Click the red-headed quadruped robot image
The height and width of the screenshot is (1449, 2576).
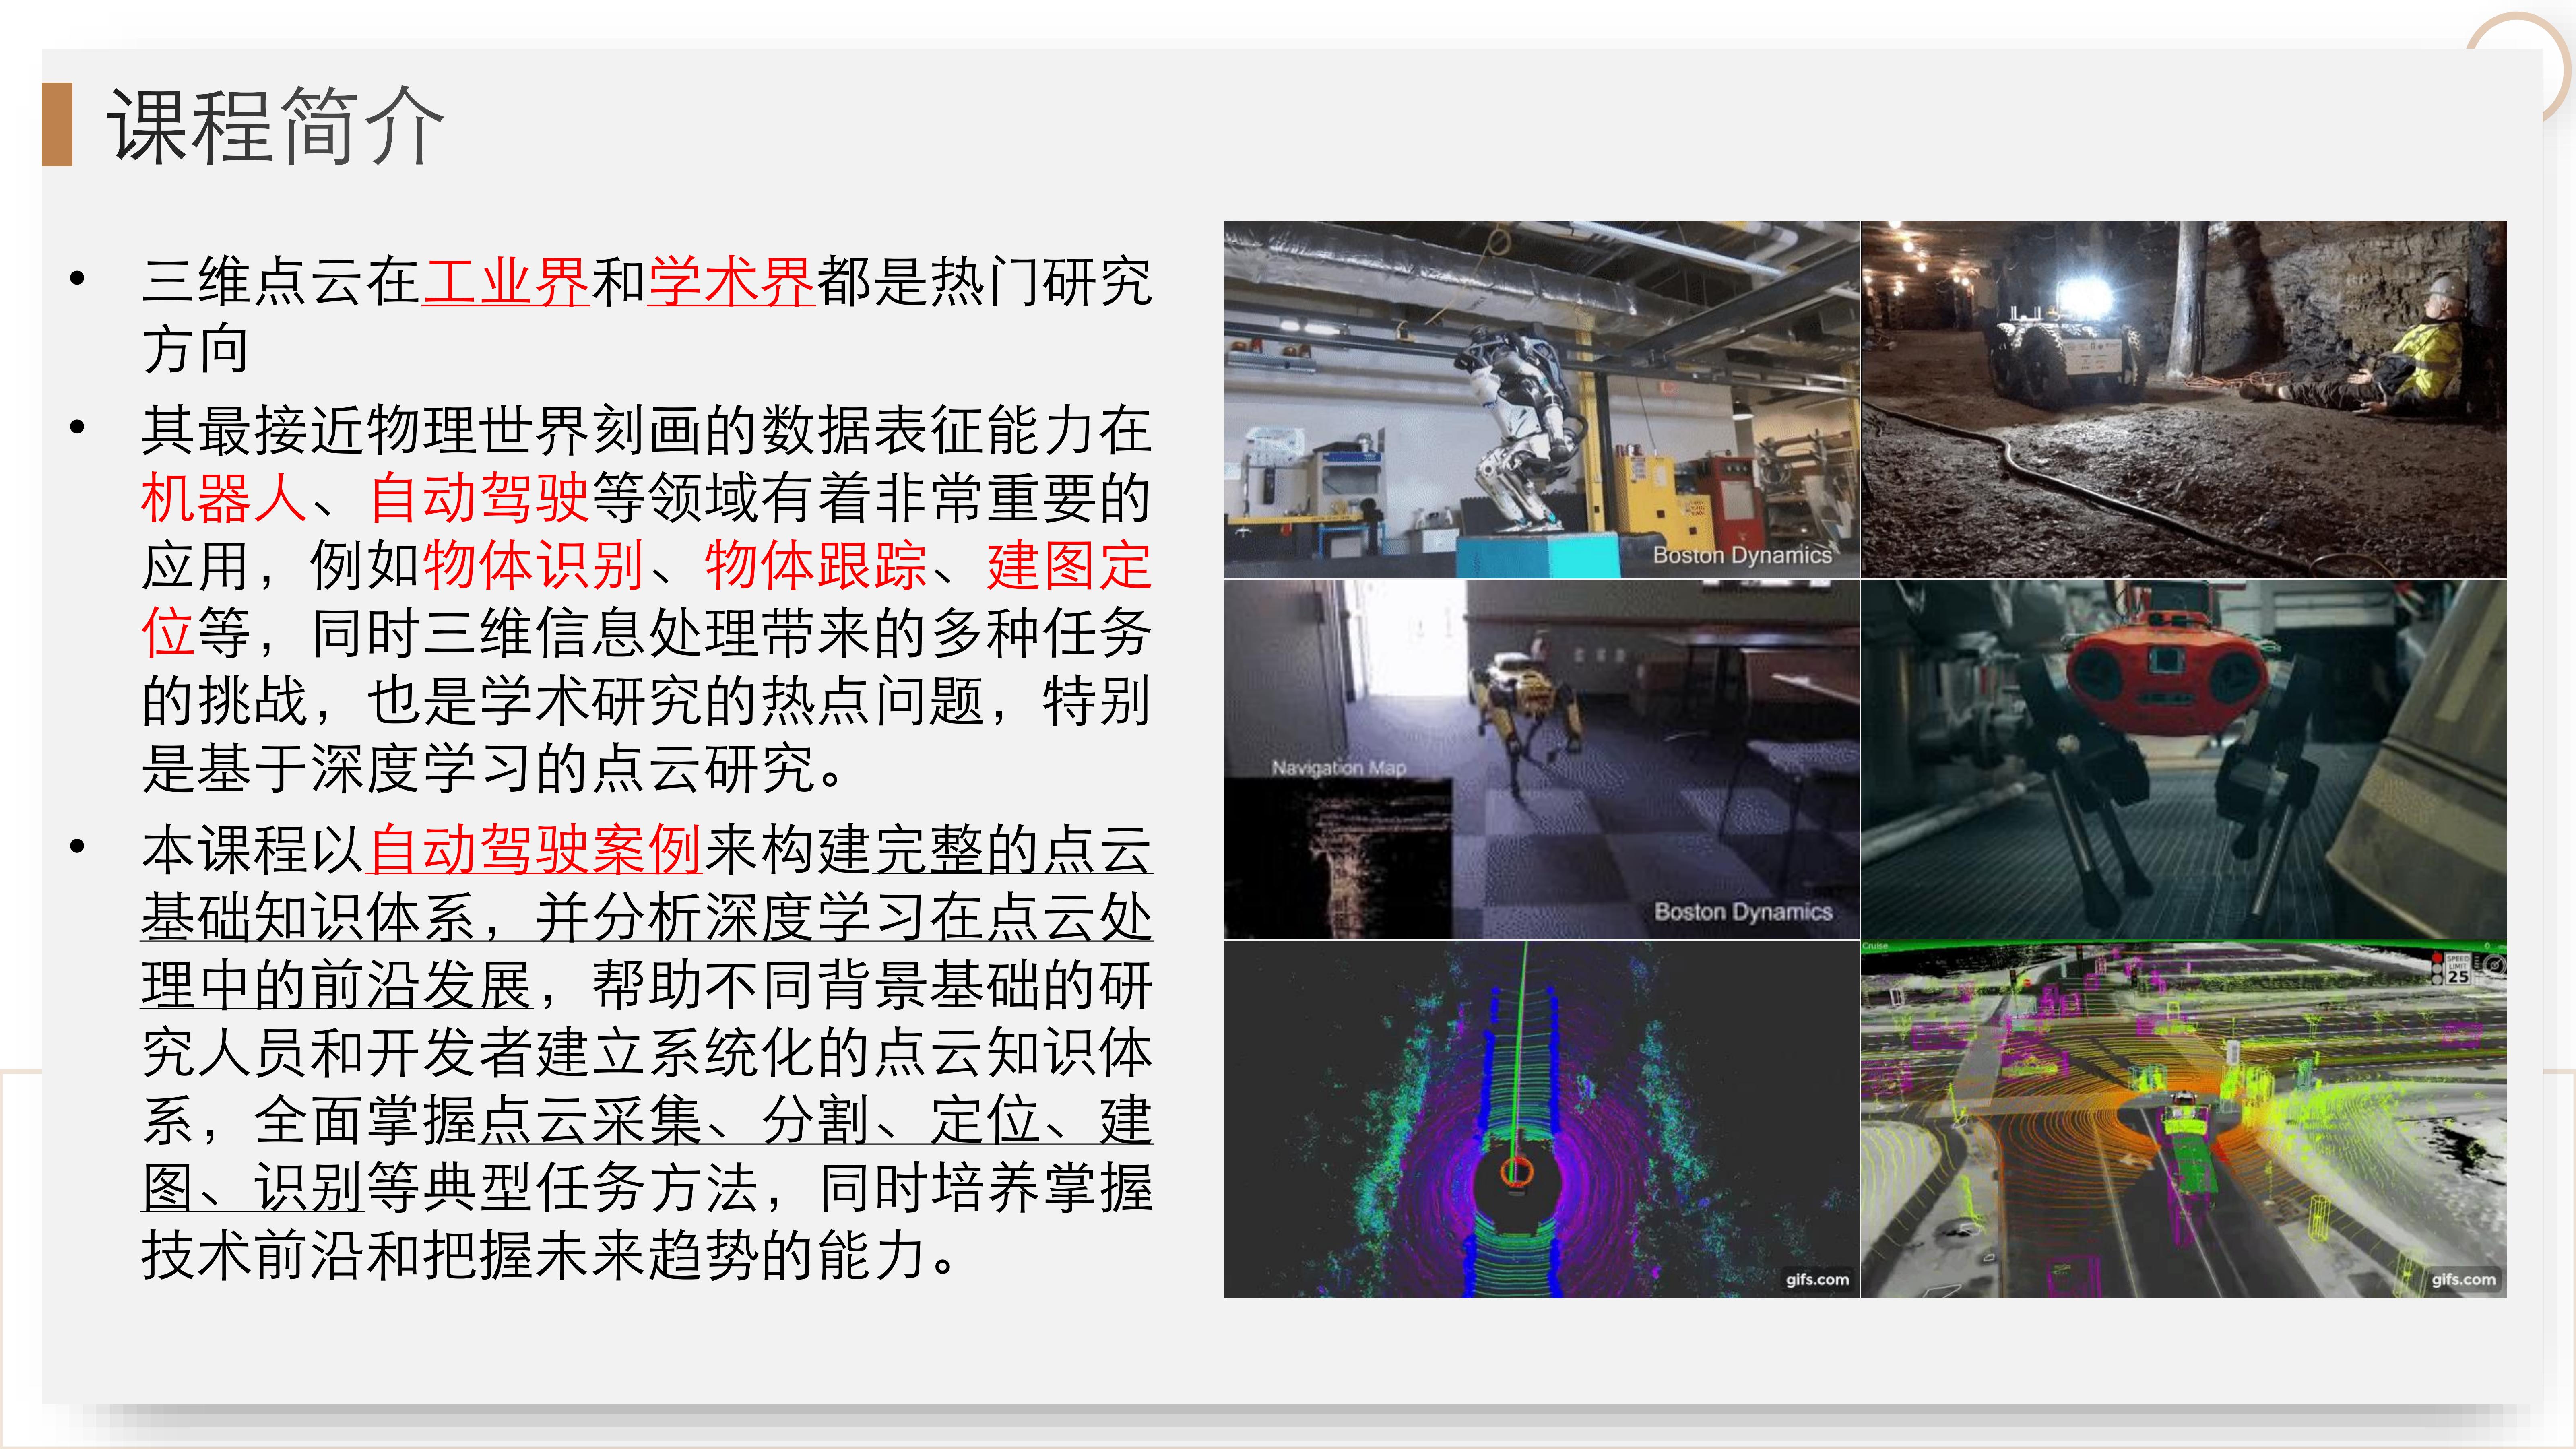pyautogui.click(x=2183, y=759)
